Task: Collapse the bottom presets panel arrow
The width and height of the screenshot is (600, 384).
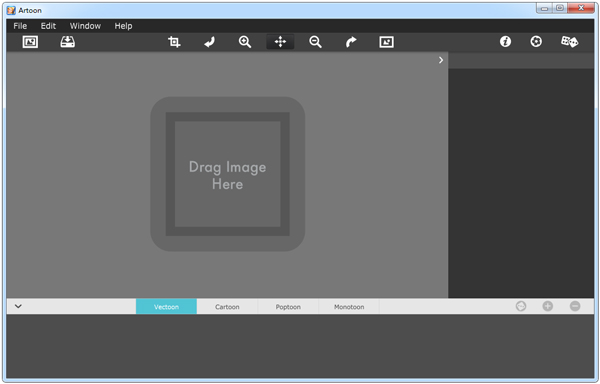Action: pyautogui.click(x=18, y=306)
